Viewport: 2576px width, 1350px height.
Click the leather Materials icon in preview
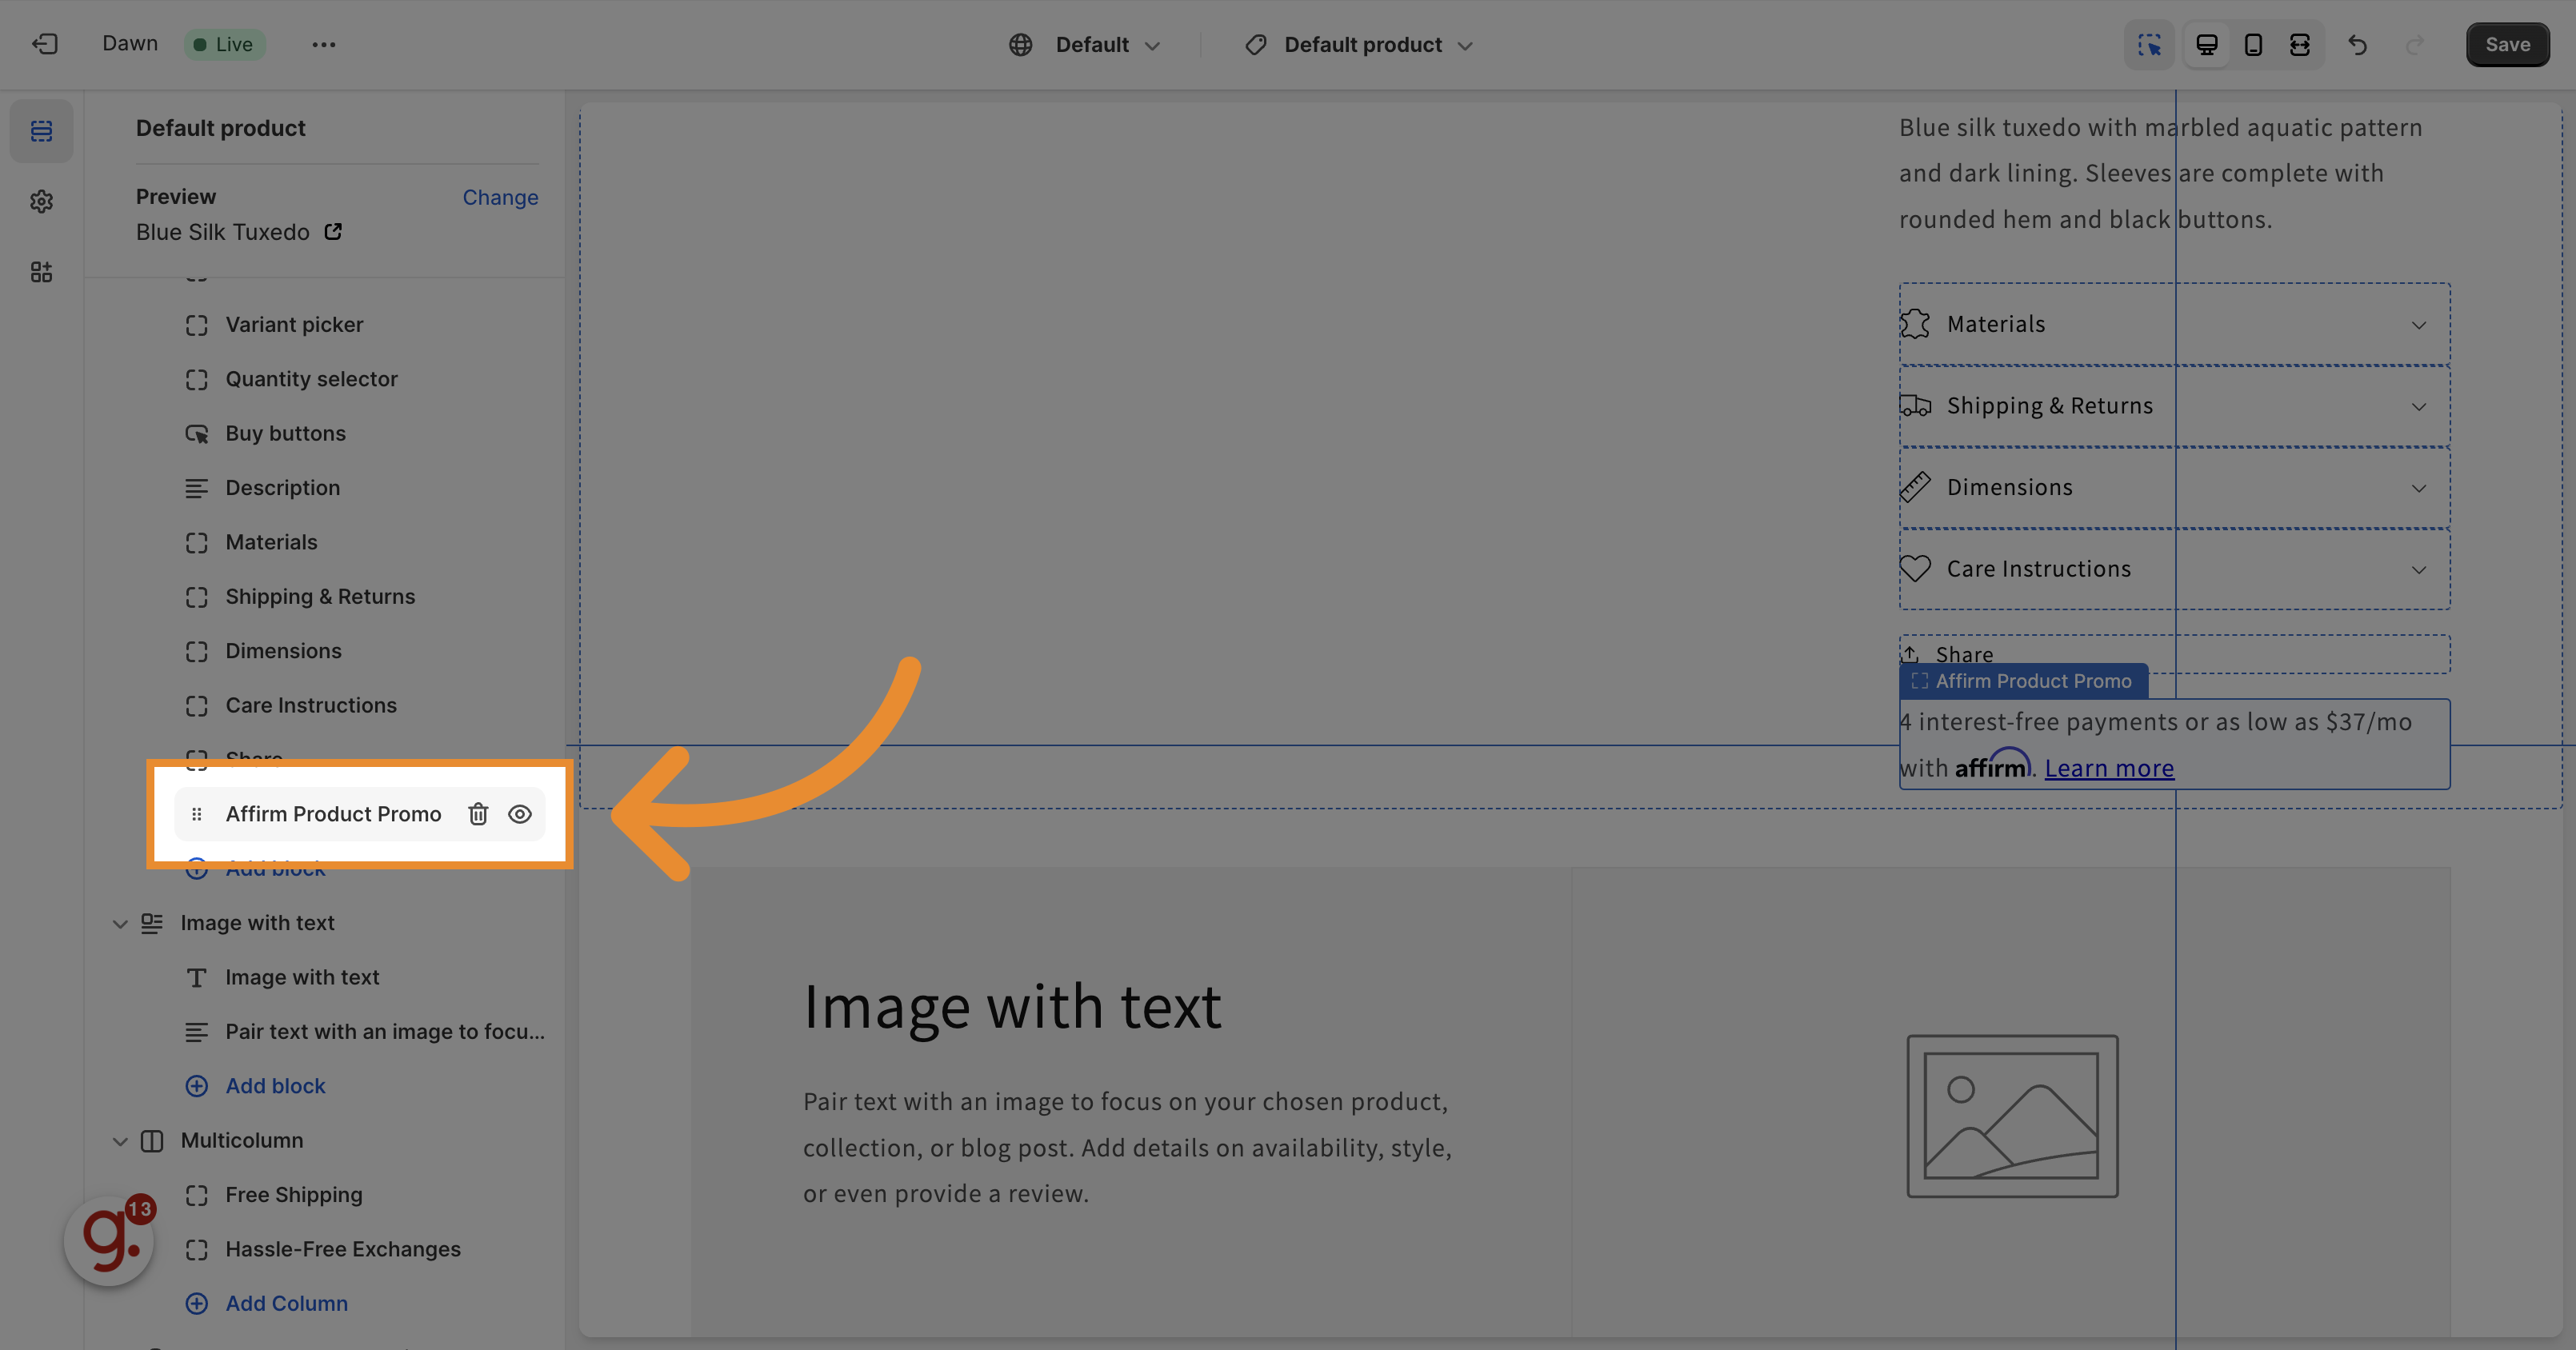click(x=1915, y=324)
